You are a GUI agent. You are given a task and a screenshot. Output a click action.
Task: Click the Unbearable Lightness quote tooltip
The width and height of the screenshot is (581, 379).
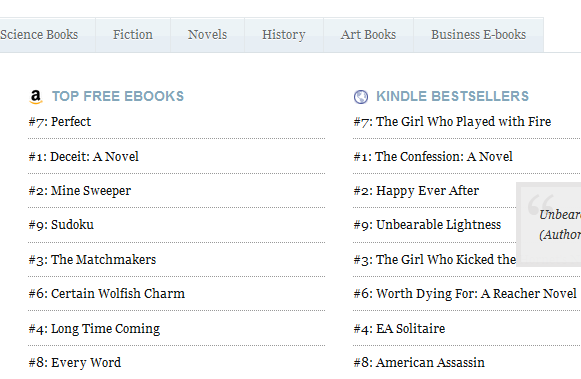coord(549,224)
